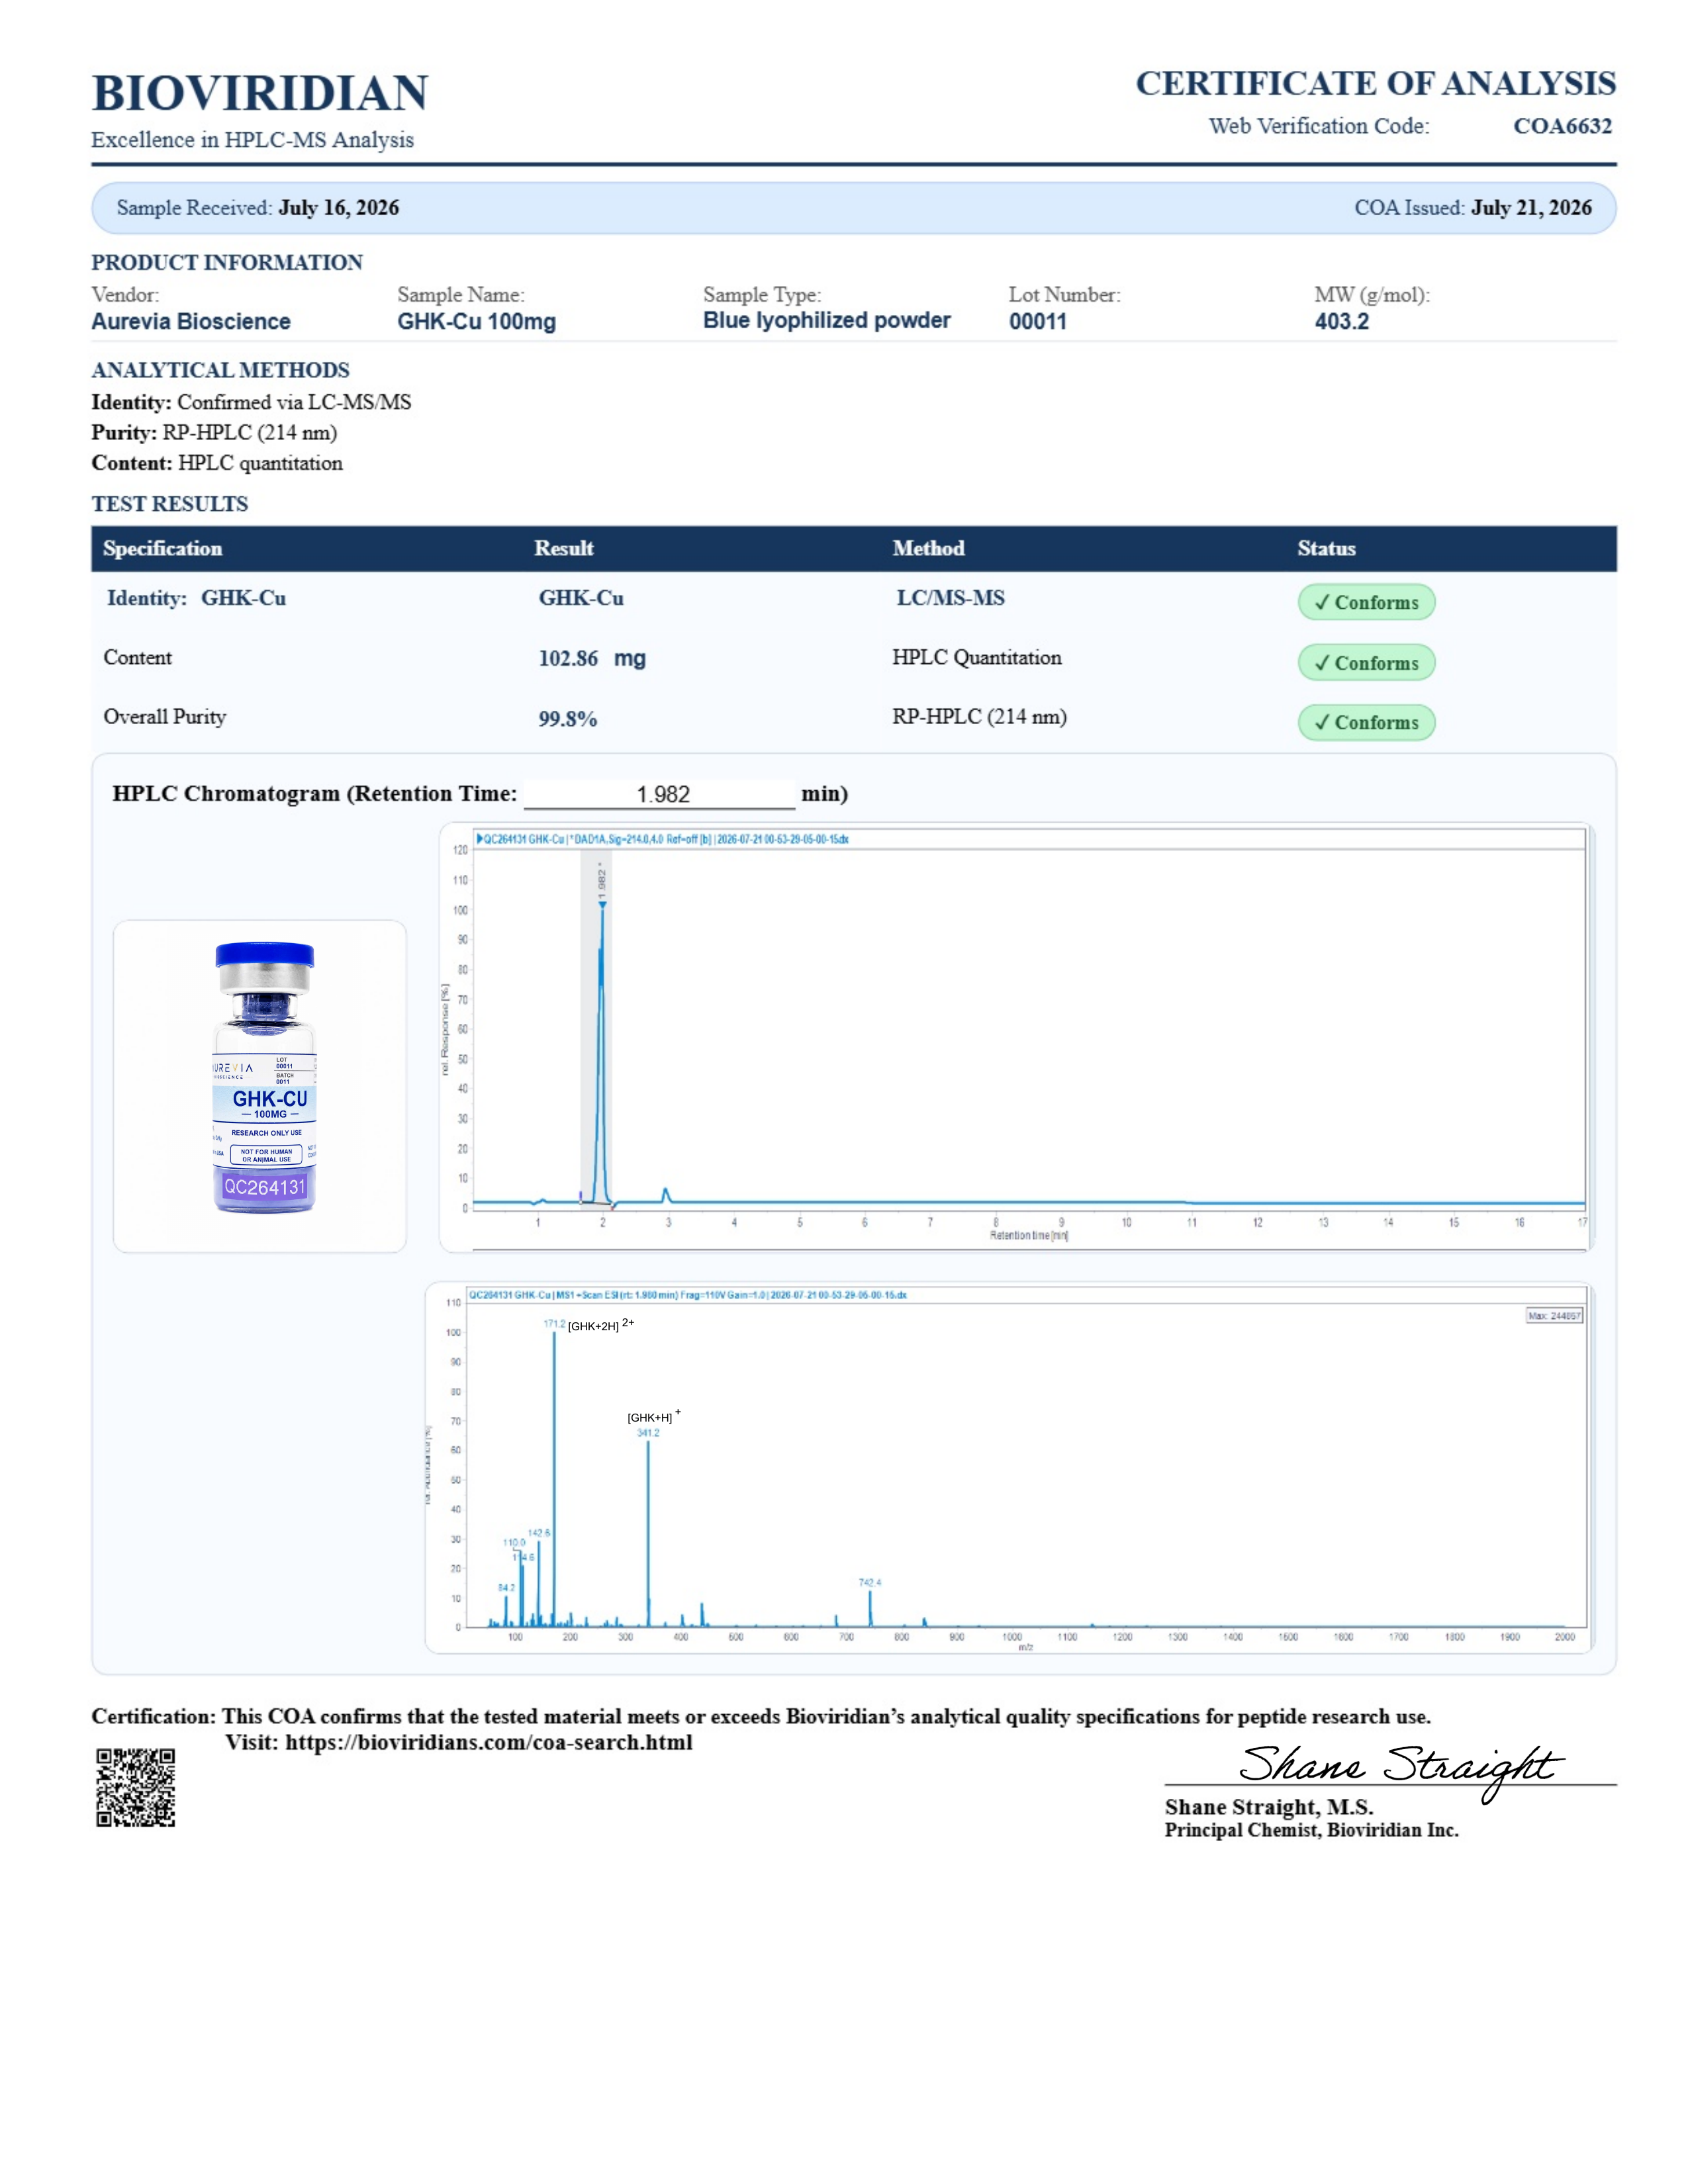
Task: Click the Conforms badge in Content row
Action: click(x=1366, y=662)
